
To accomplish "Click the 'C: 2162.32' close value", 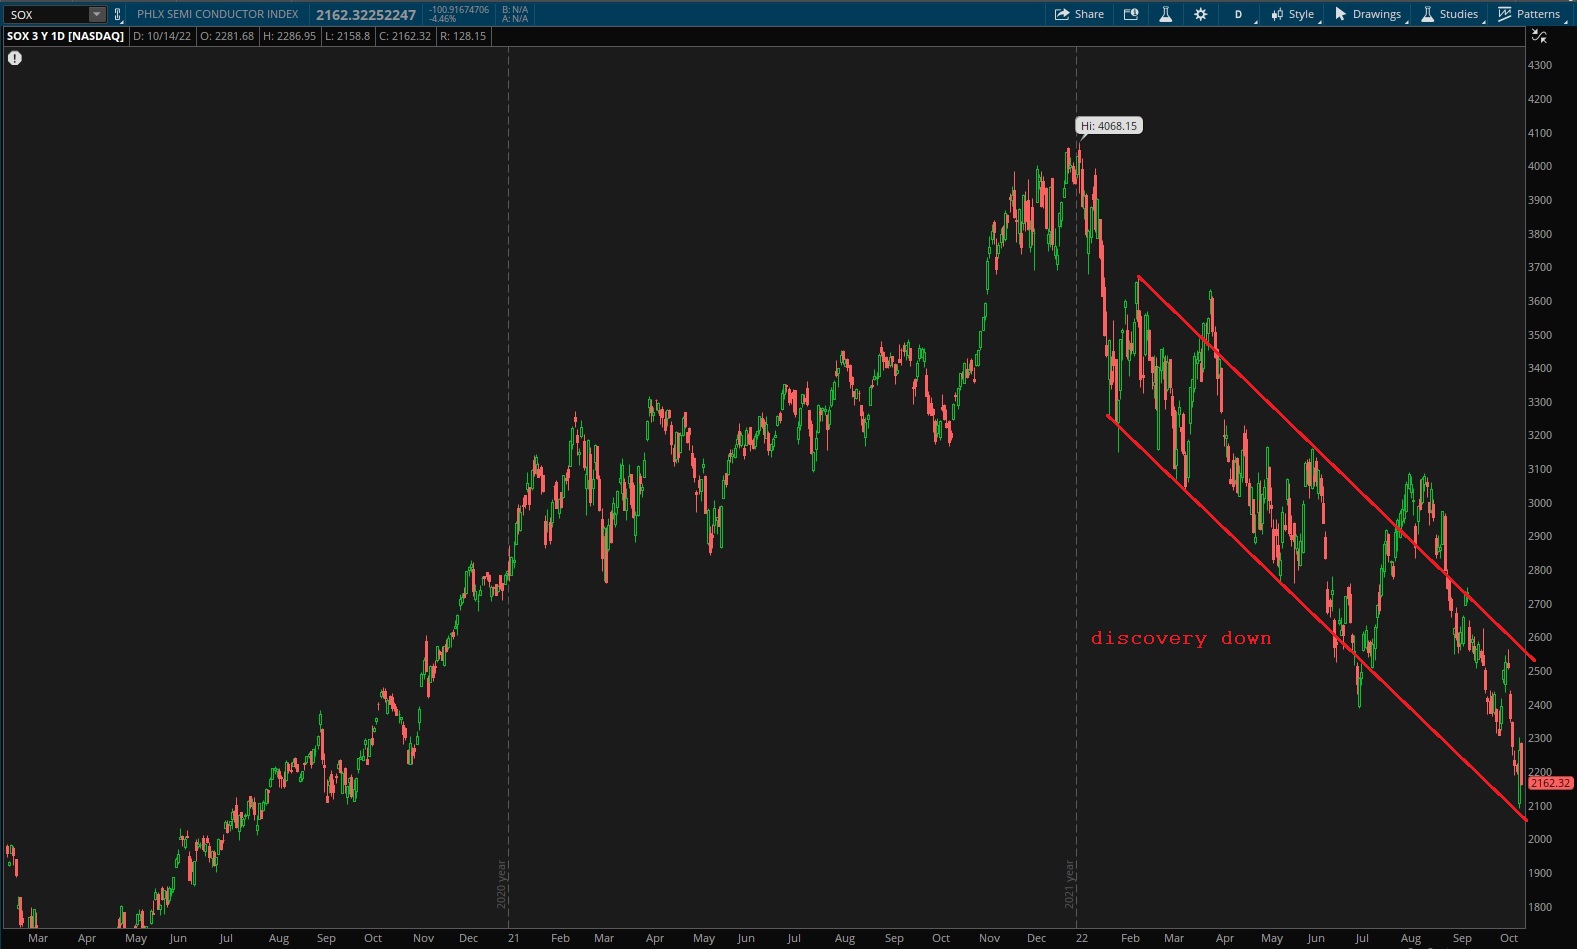I will pyautogui.click(x=405, y=36).
